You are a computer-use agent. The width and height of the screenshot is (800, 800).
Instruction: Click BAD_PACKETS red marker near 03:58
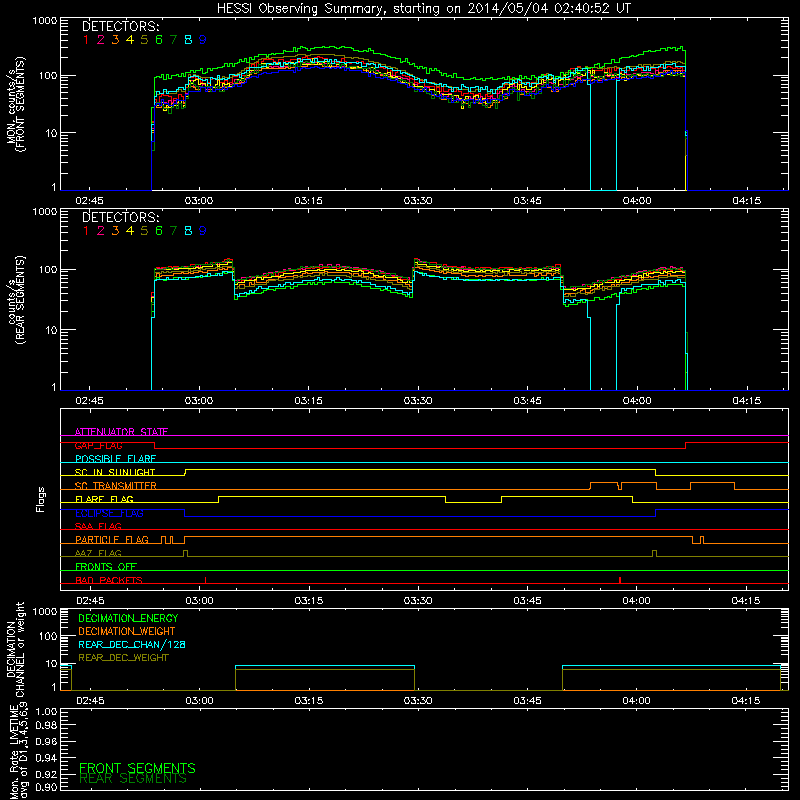point(620,580)
